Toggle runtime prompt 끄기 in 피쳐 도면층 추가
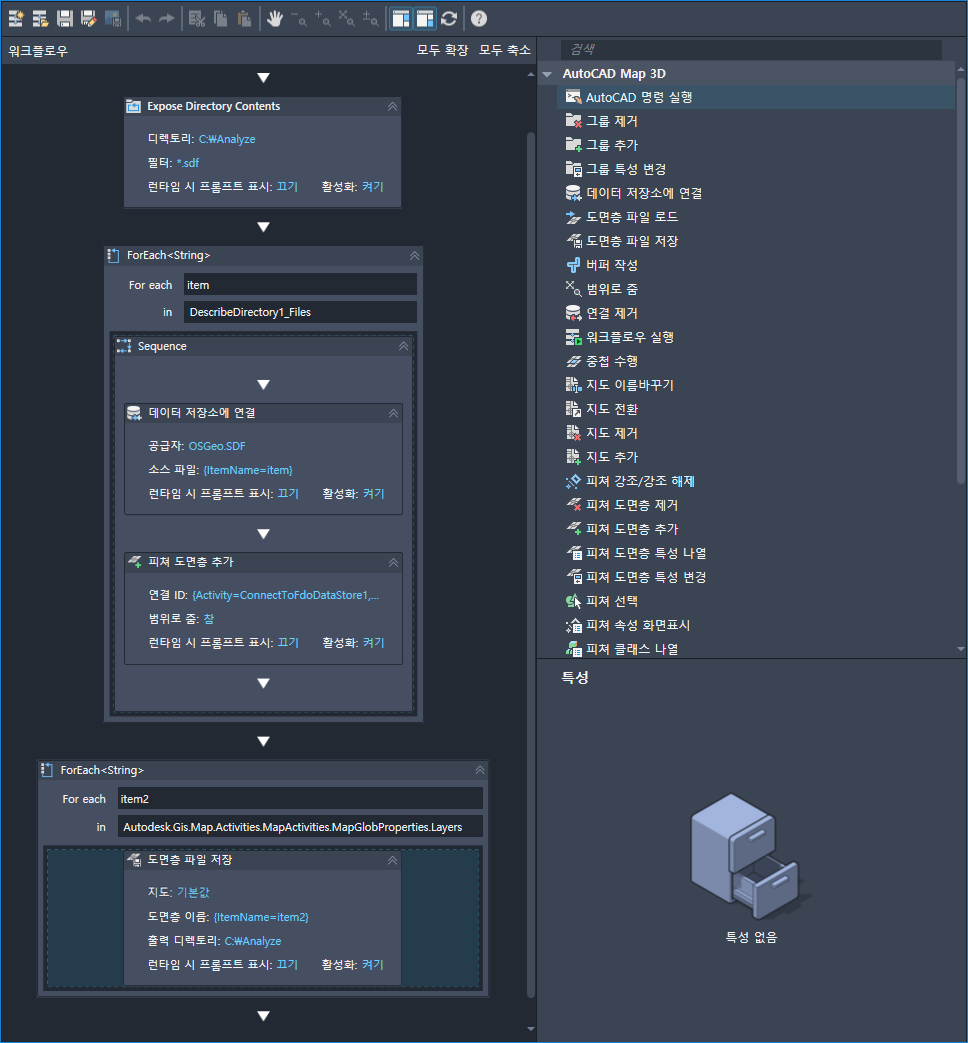Viewport: 968px width, 1043px height. coord(288,643)
